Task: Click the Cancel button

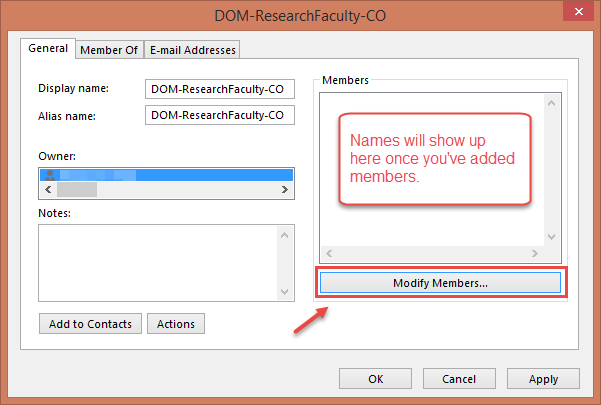Action: pyautogui.click(x=459, y=379)
